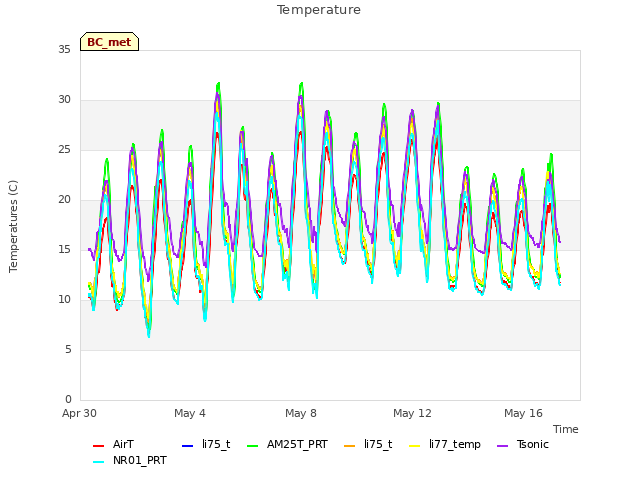This screenshot has height=480, width=640.
Task: Click the Time x-axis label
Action: [566, 429]
